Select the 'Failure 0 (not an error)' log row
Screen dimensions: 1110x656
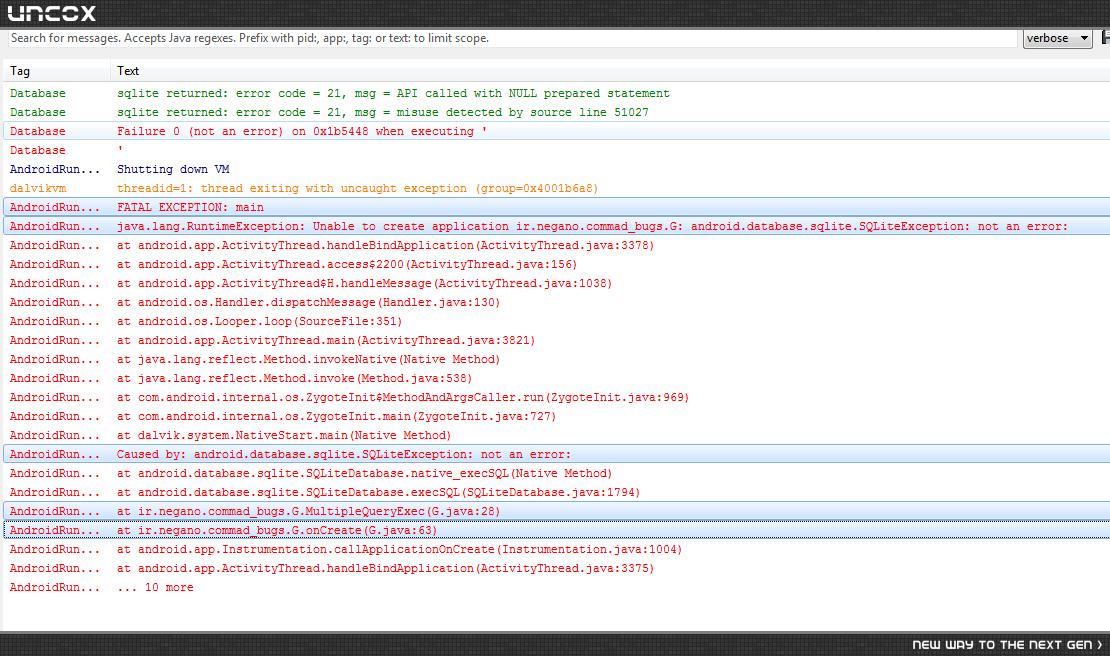point(556,132)
